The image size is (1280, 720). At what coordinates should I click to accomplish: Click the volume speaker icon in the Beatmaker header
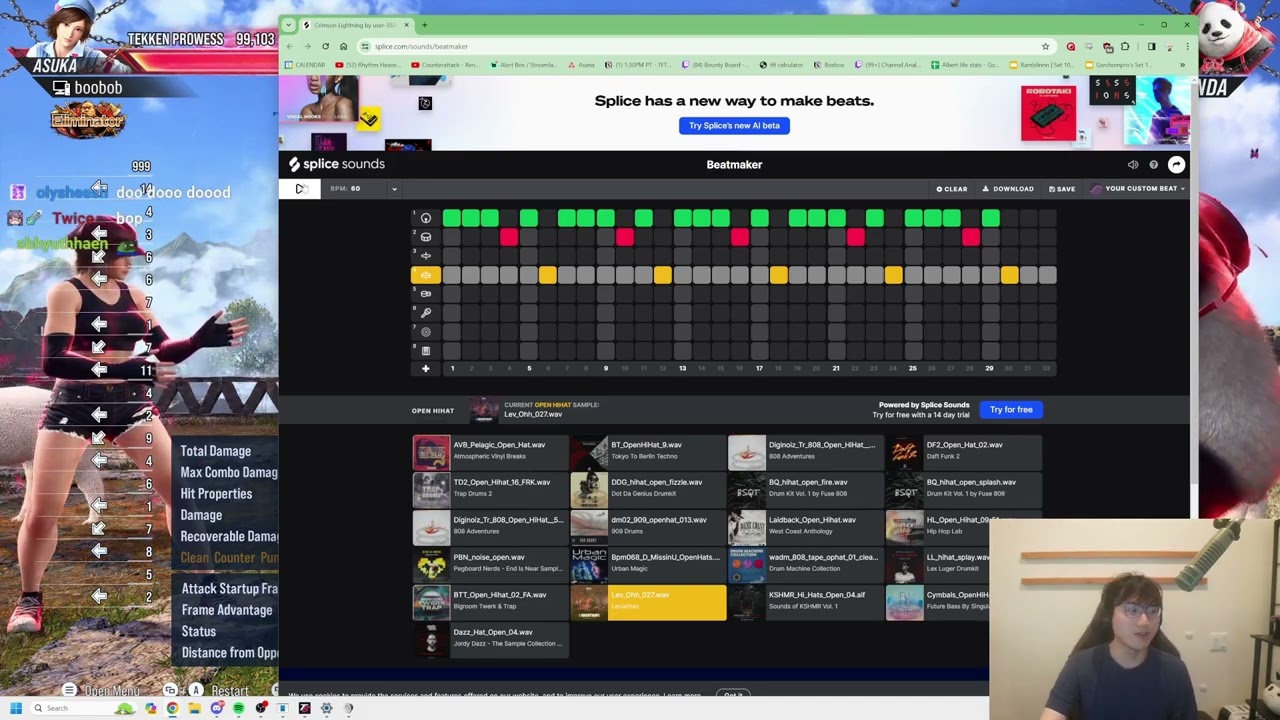1133,165
